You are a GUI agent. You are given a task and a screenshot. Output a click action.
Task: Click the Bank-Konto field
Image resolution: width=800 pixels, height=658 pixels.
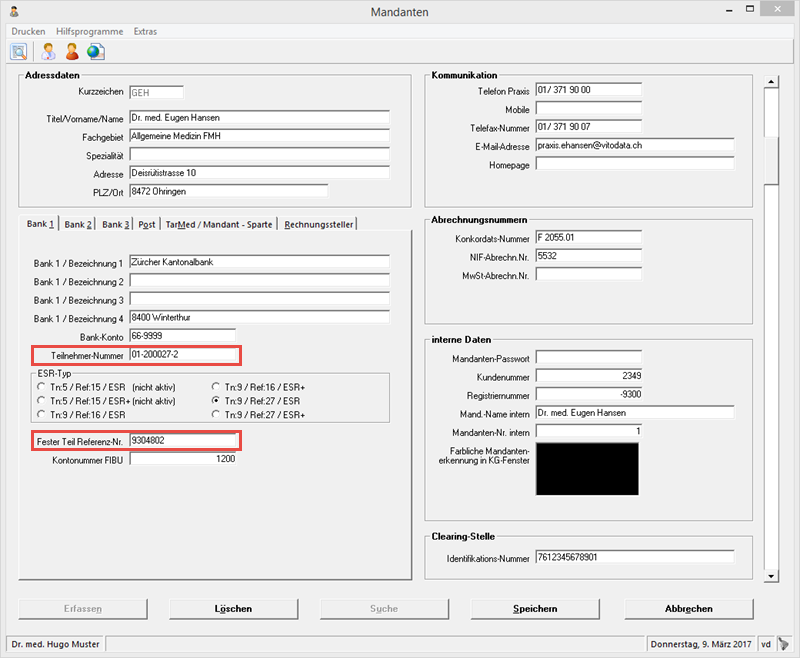click(x=183, y=336)
